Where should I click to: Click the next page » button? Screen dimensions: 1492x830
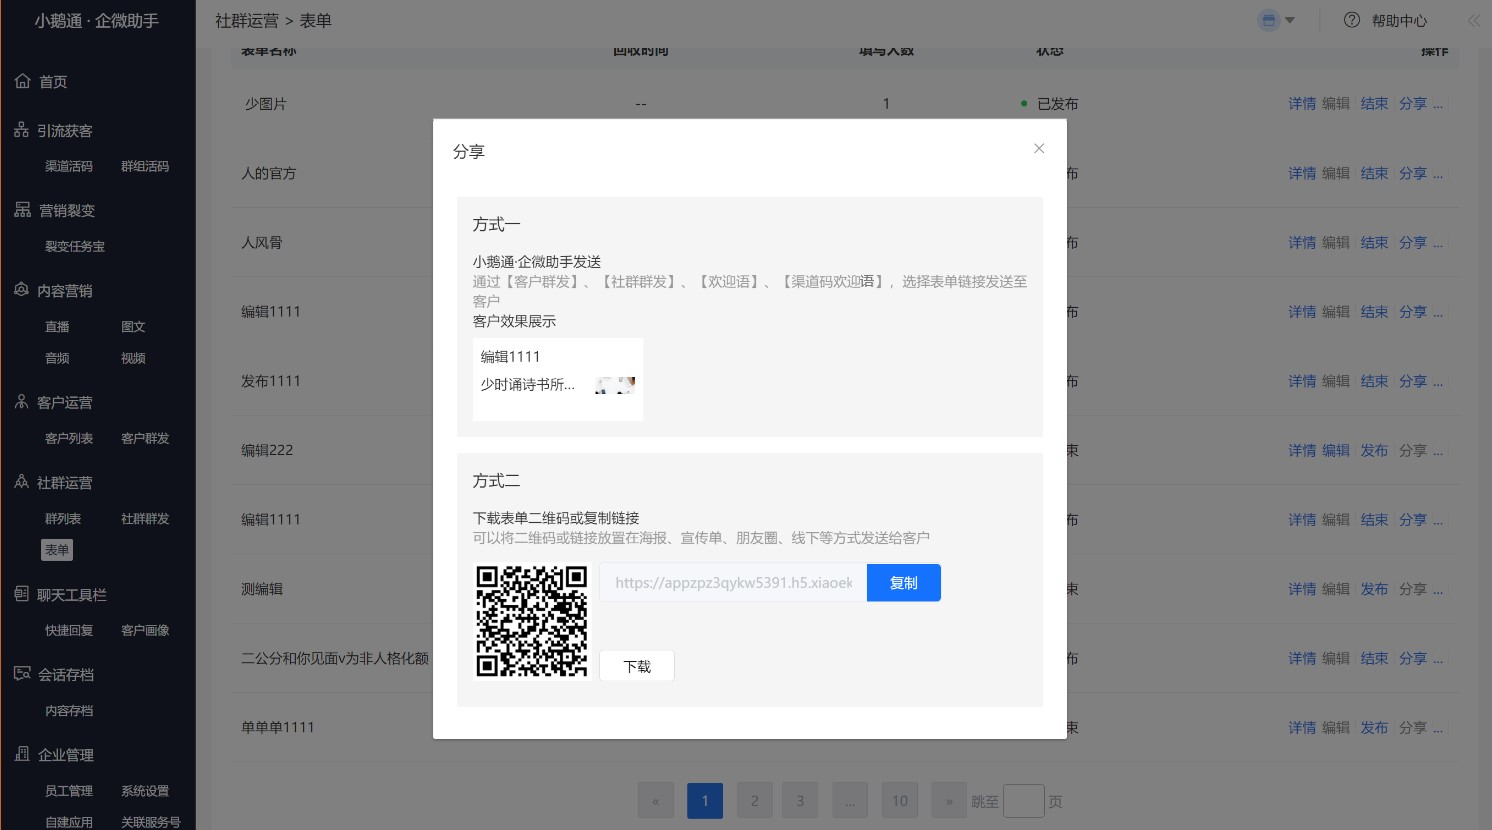pos(949,801)
